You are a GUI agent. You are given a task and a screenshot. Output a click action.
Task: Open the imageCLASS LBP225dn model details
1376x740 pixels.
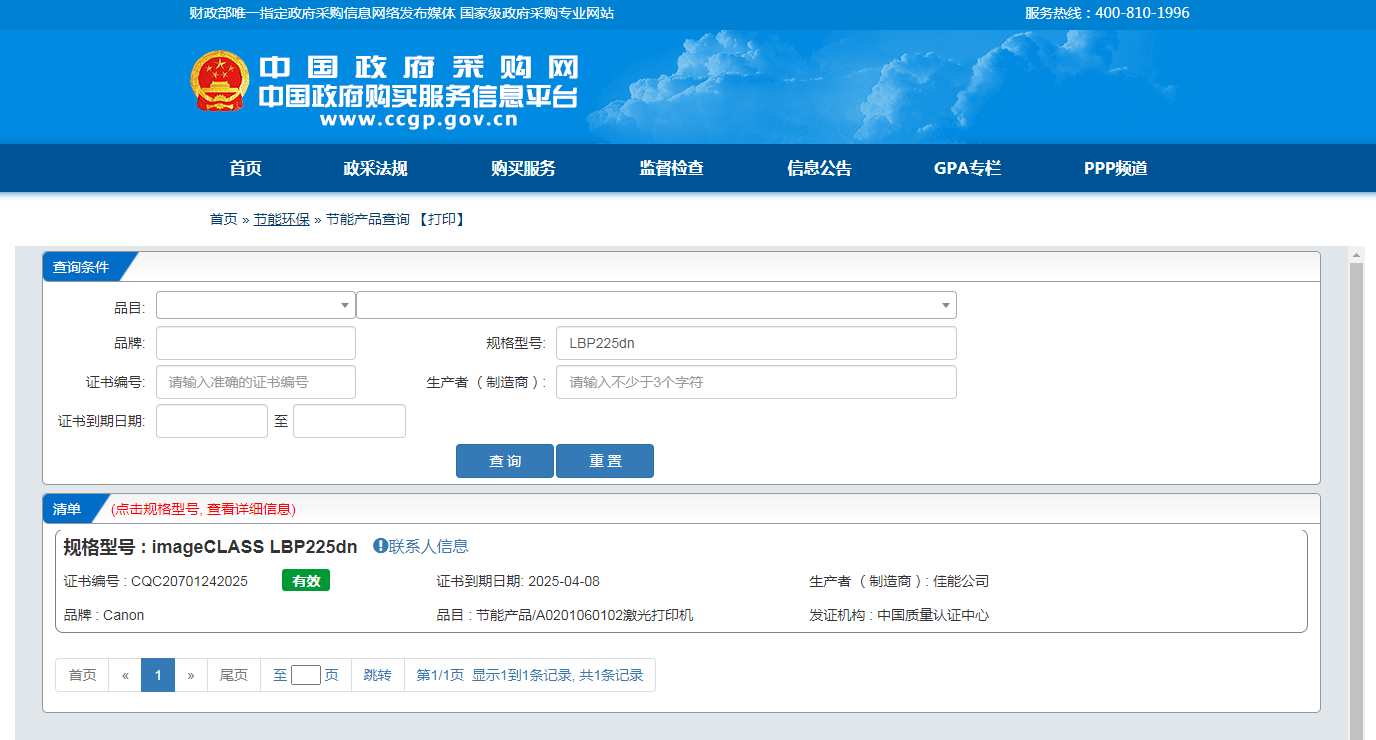[x=254, y=547]
